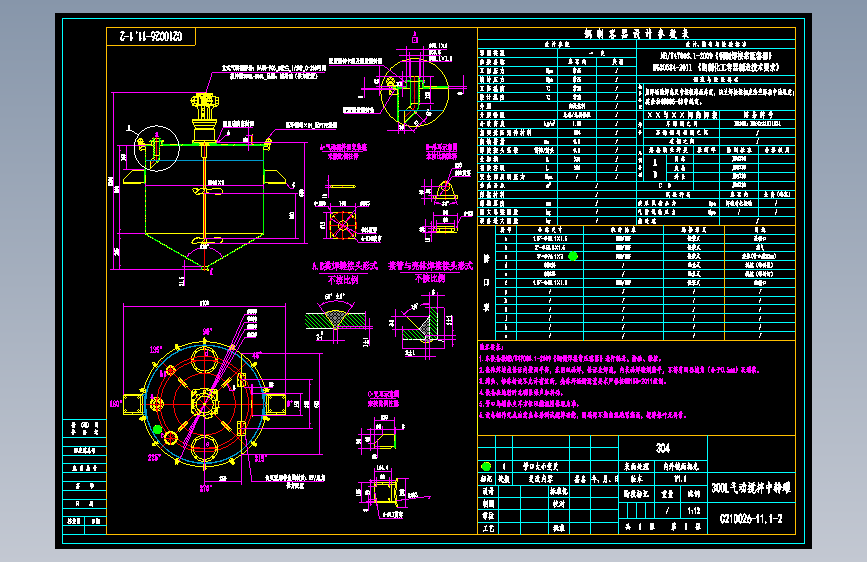Image resolution: width=867 pixels, height=562 pixels.
Task: Click the '315°' angle label on plan view
Action: tap(260, 459)
